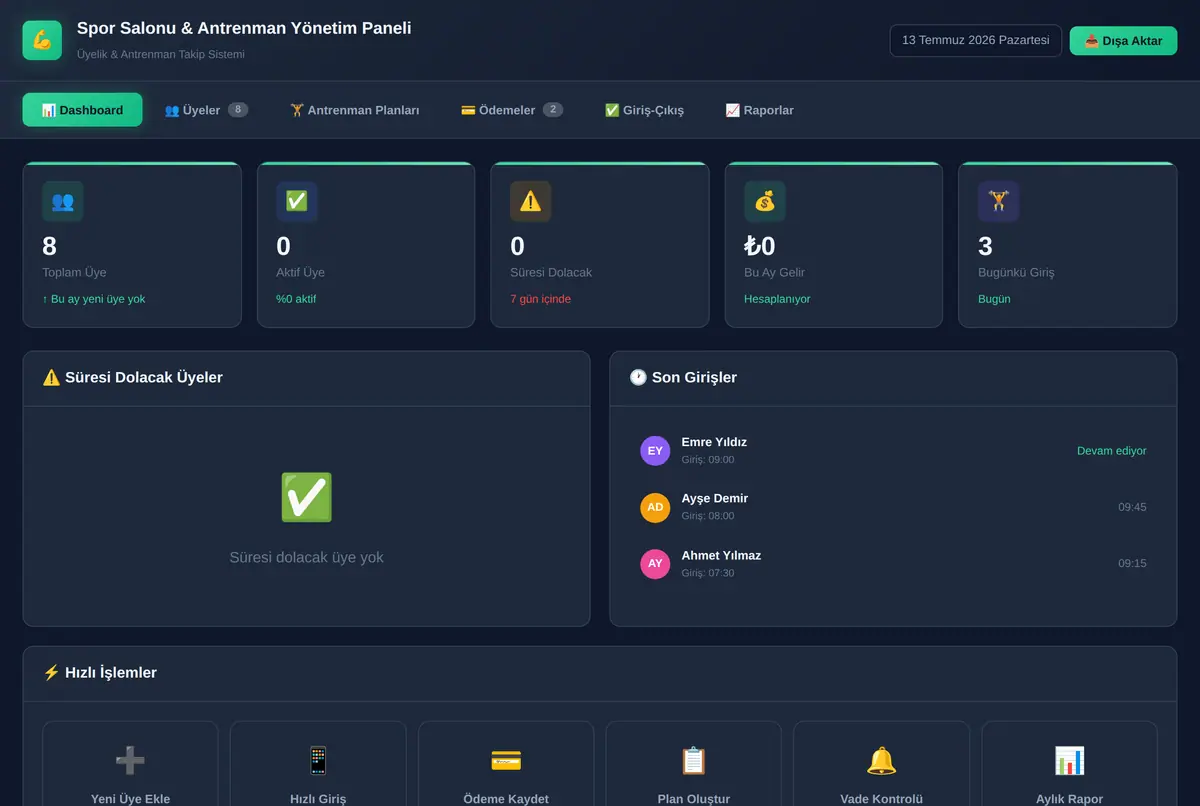Screen dimensions: 1200x806
Task: Click the '%0 aktif' text
Action: 296,299
